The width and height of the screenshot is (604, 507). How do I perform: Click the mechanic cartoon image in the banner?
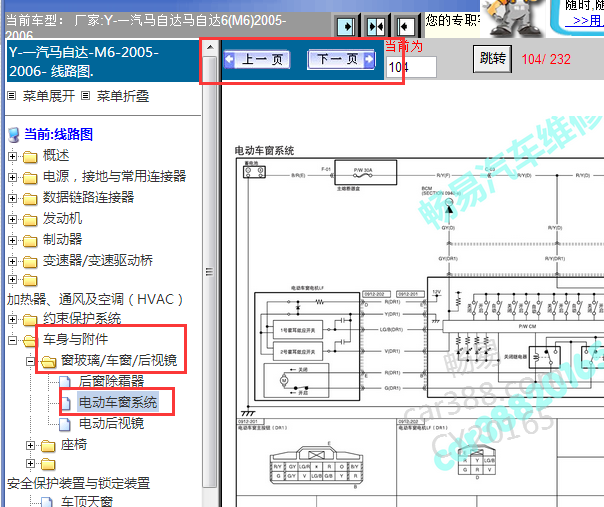[x=512, y=18]
